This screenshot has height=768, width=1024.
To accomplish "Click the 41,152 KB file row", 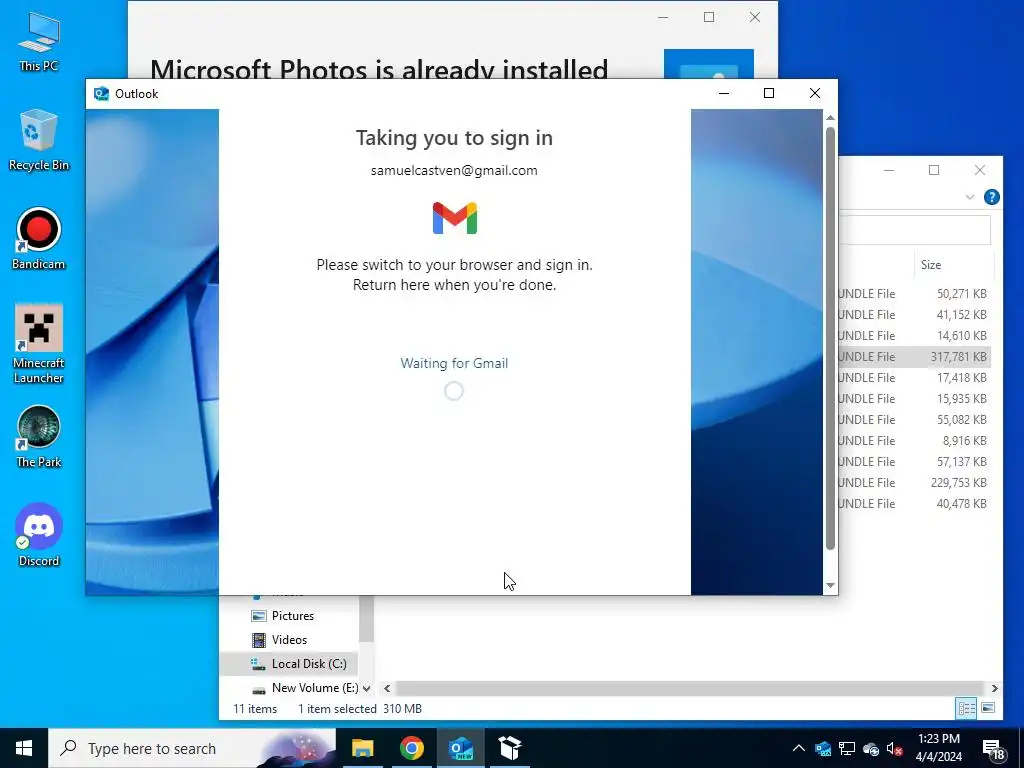I will point(914,315).
